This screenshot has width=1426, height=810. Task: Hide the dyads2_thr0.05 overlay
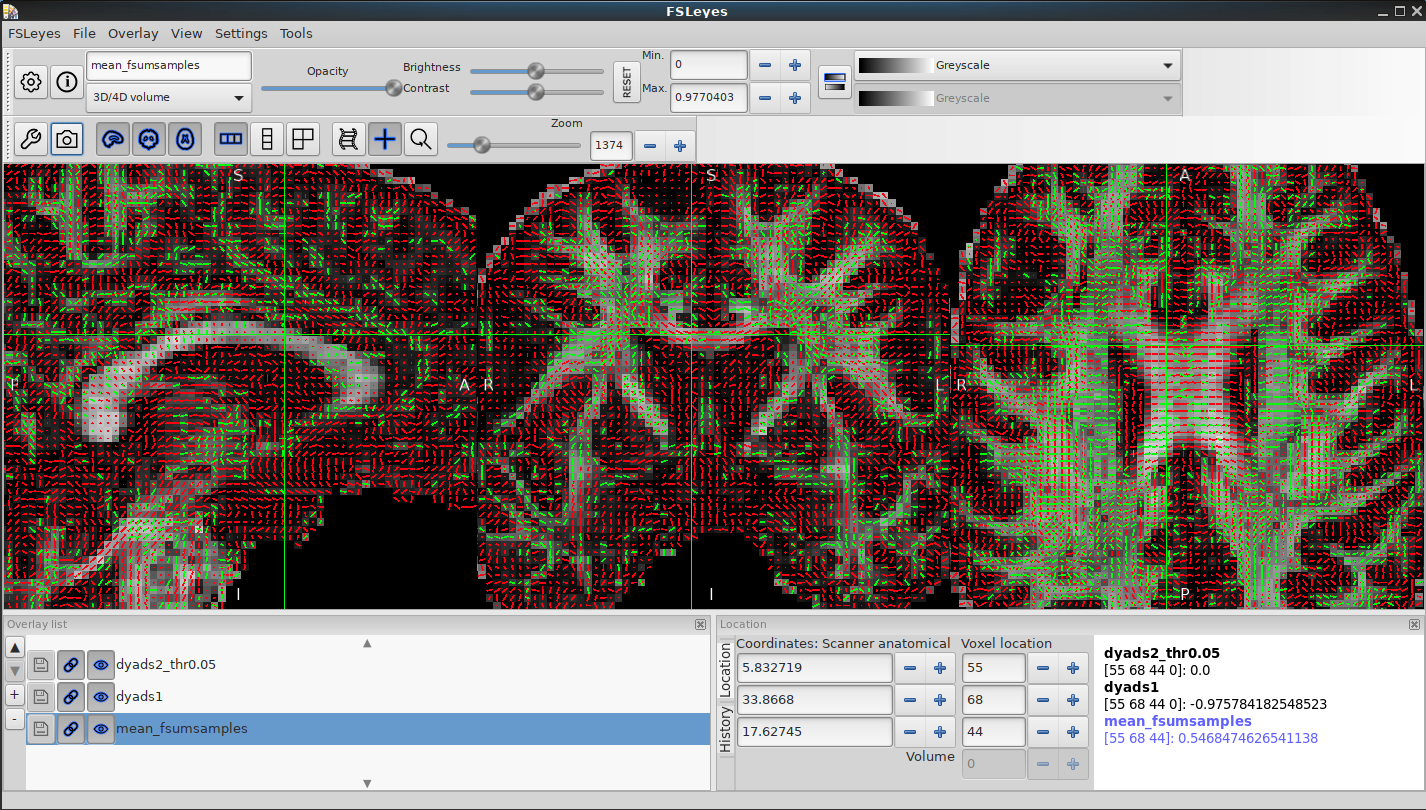pyautogui.click(x=101, y=665)
